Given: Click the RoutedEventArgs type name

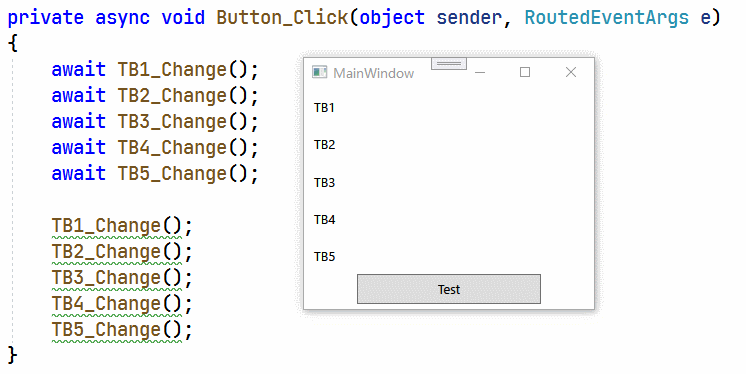Looking at the screenshot, I should pyautogui.click(x=607, y=18).
